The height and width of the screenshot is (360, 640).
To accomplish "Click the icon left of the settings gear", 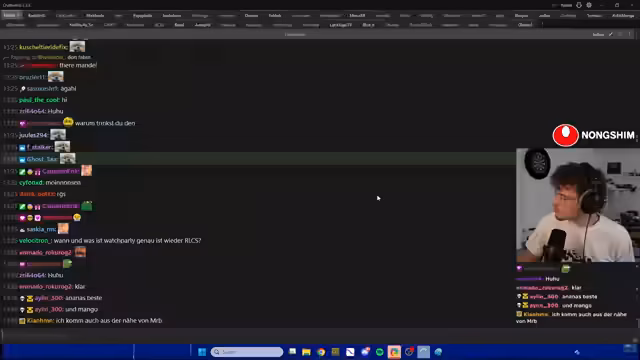I will point(579,5).
